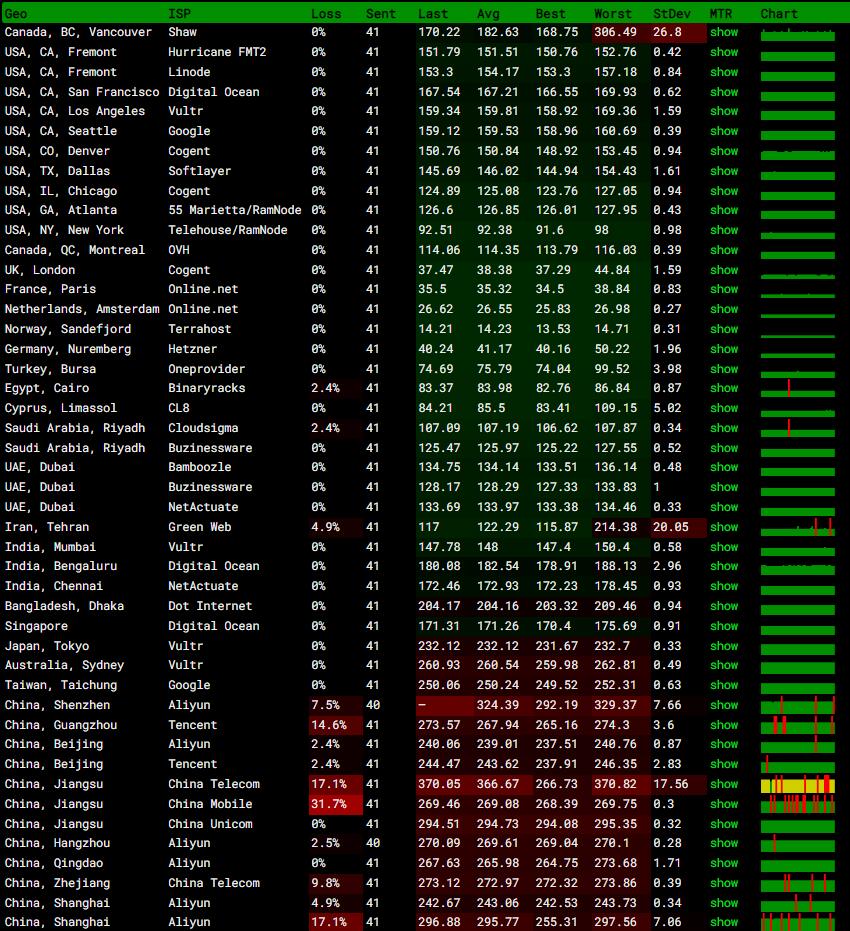
Task: Click the 26.8 StDev value
Action: click(x=667, y=32)
